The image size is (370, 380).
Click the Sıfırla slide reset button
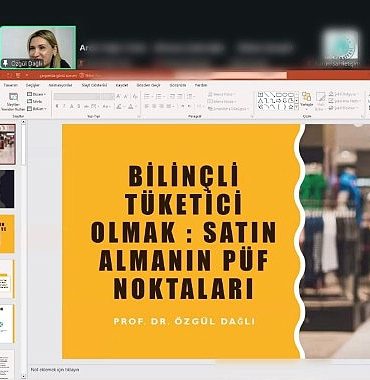point(35,101)
